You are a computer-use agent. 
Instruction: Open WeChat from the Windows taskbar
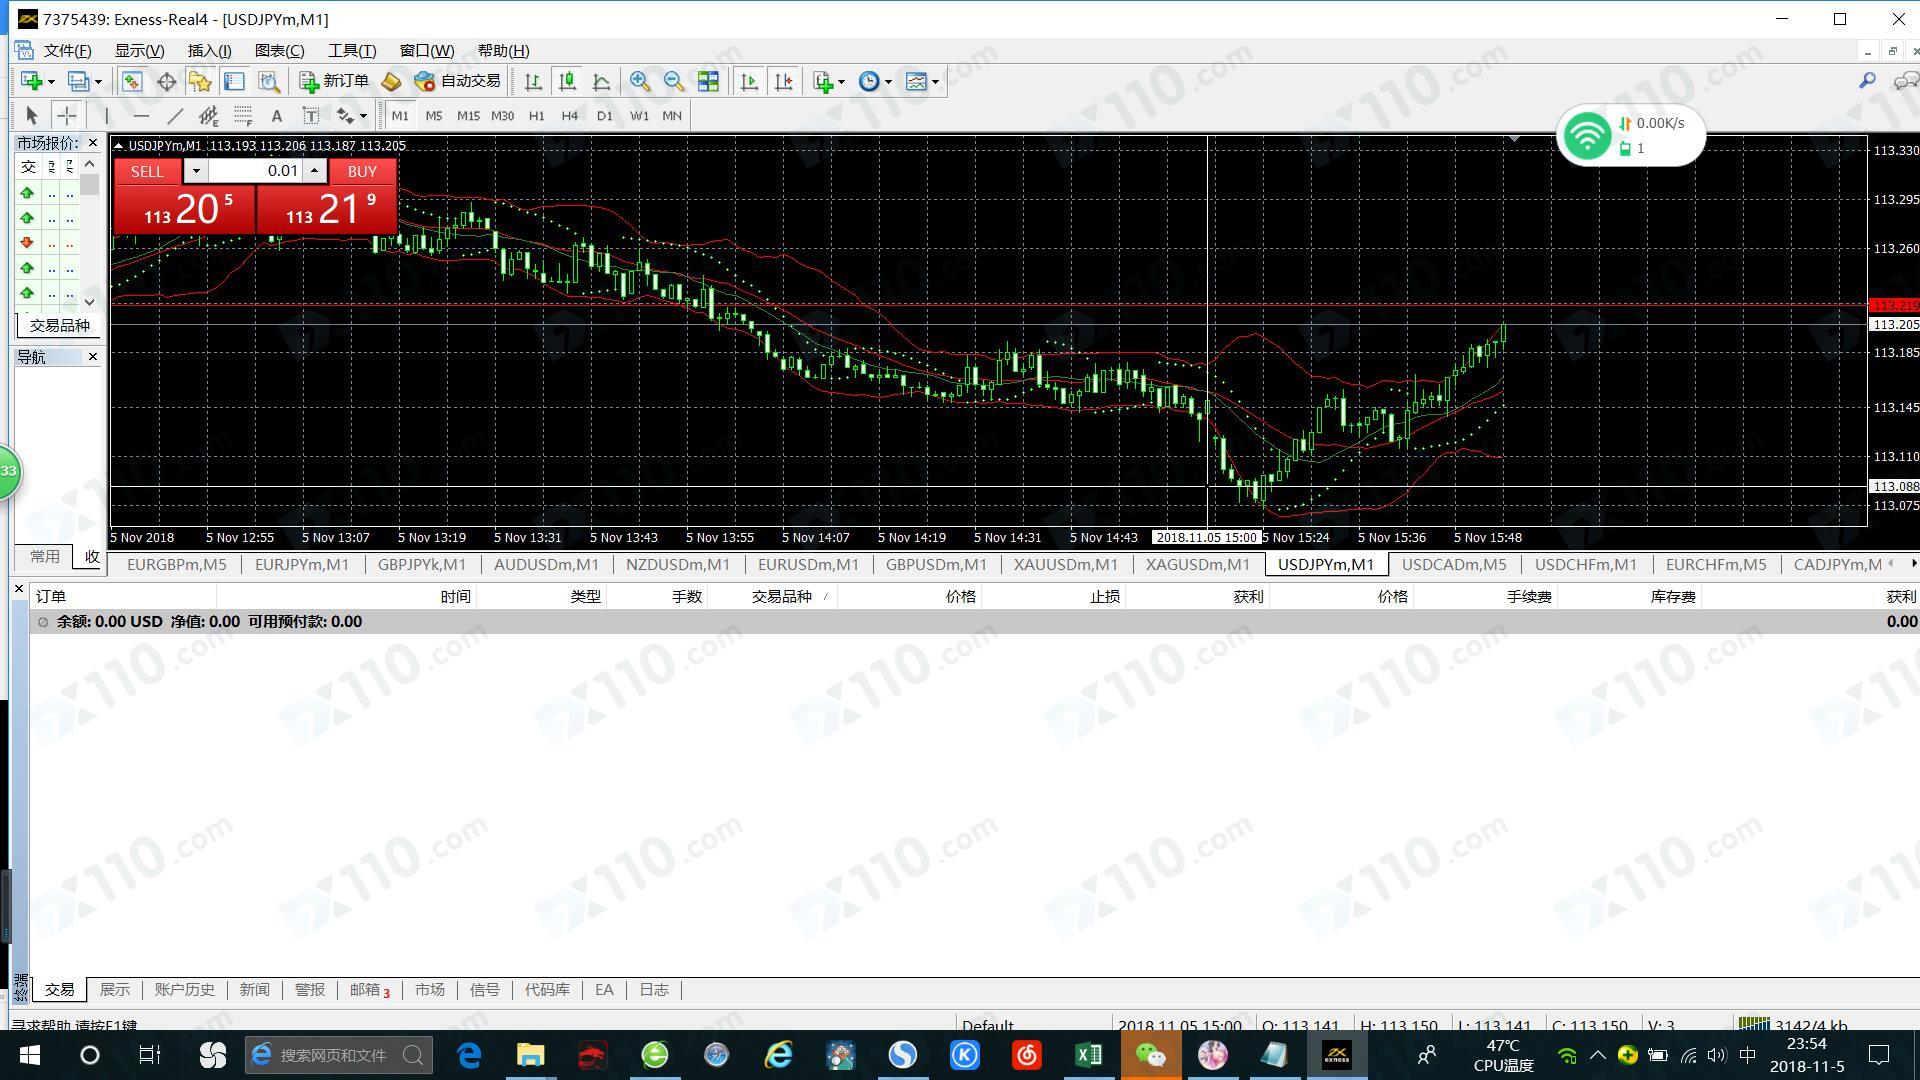pos(1150,1055)
